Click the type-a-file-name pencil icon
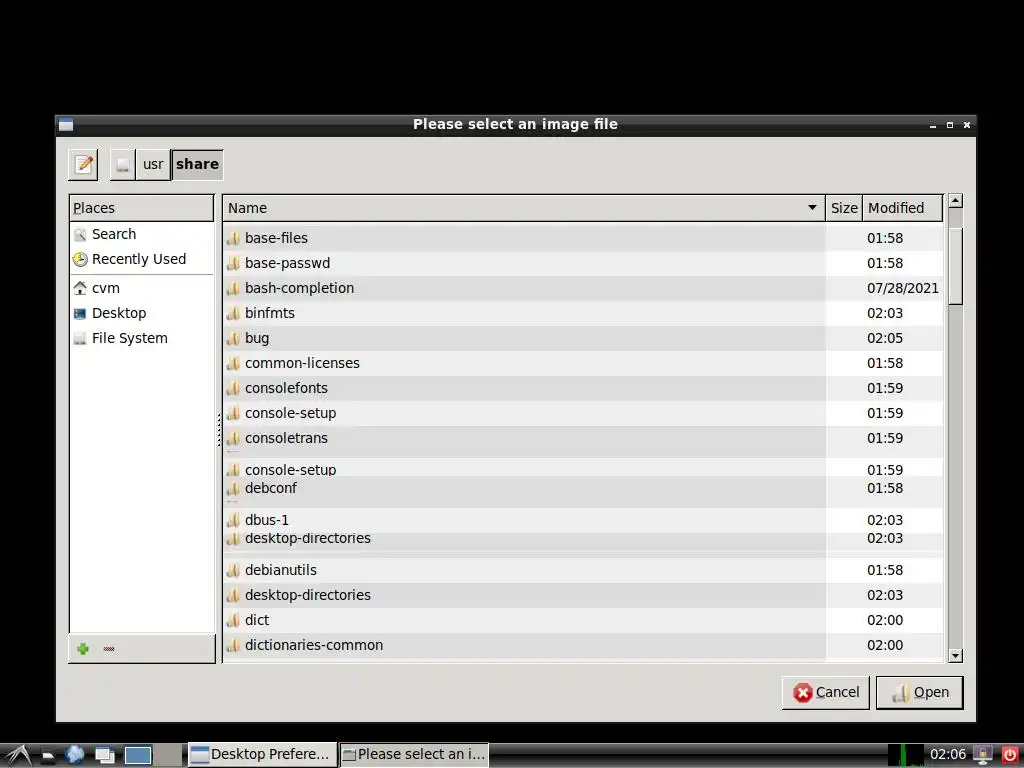The image size is (1024, 768). point(83,165)
